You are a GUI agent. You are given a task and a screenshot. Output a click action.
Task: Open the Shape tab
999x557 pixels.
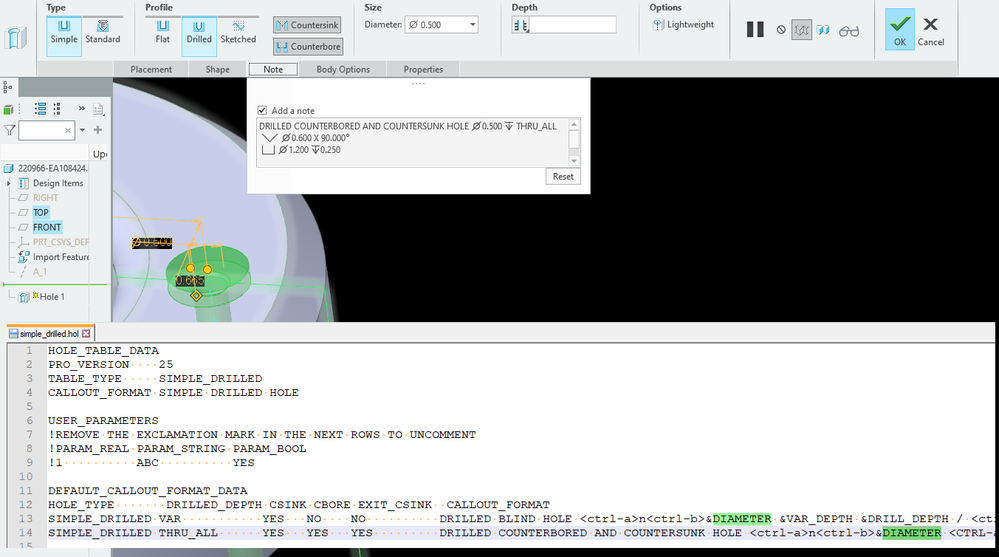pyautogui.click(x=217, y=69)
